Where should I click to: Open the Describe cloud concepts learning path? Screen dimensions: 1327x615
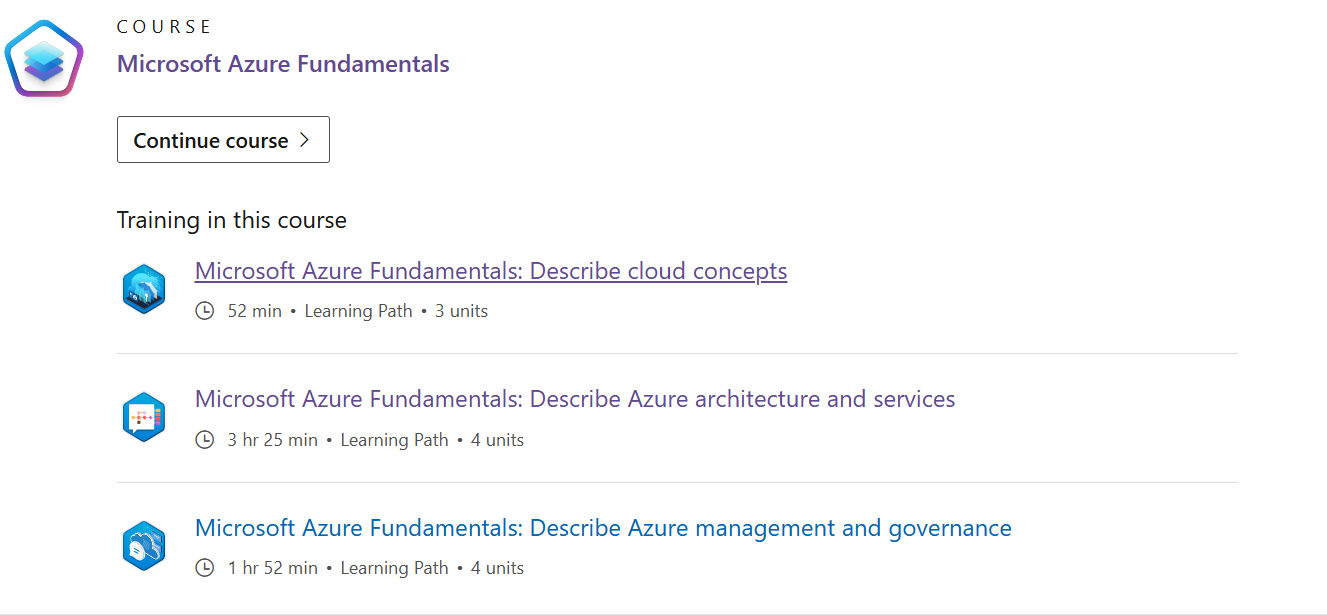pyautogui.click(x=491, y=271)
